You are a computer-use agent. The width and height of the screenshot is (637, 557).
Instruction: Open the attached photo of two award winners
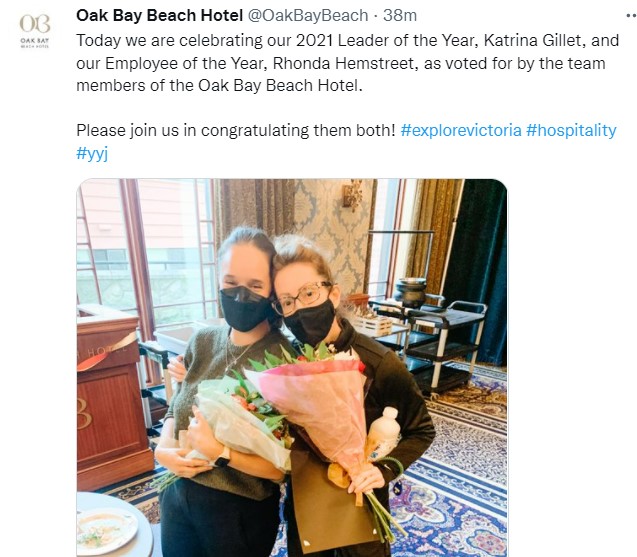(x=292, y=368)
